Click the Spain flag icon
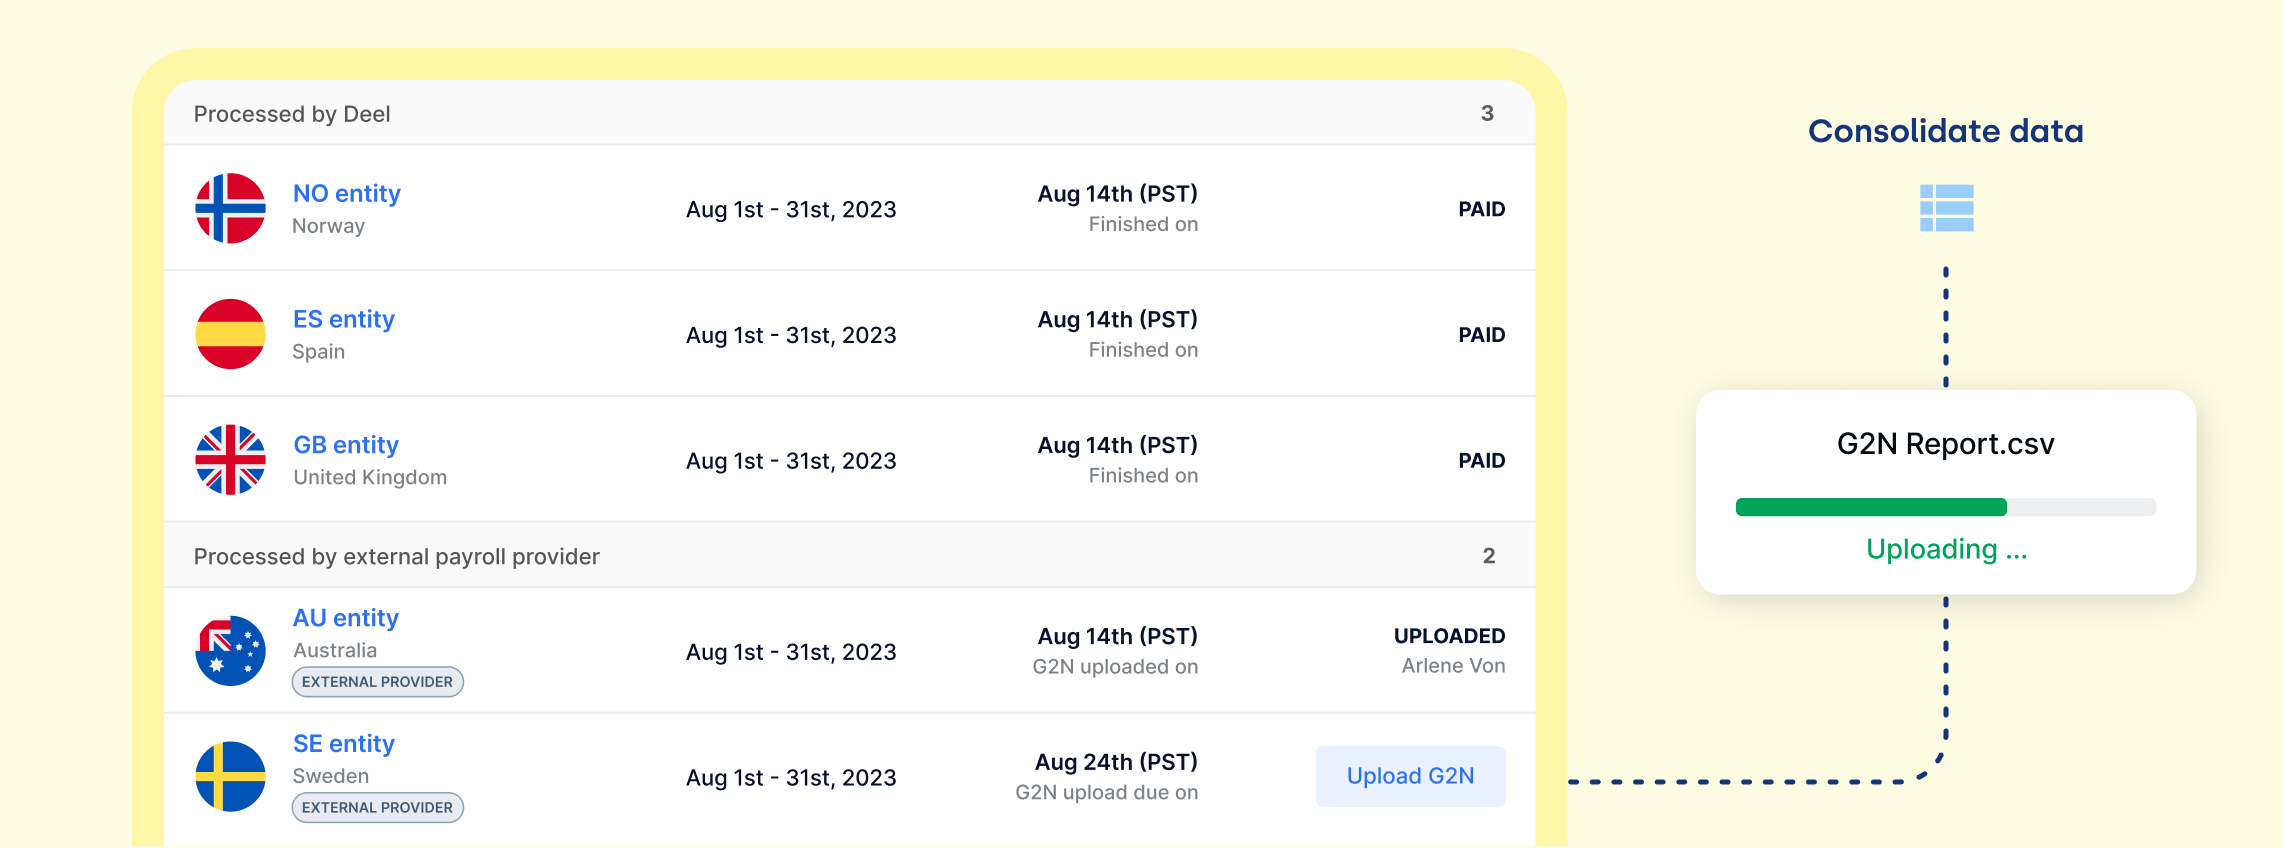This screenshot has height=848, width=2284. click(x=230, y=334)
